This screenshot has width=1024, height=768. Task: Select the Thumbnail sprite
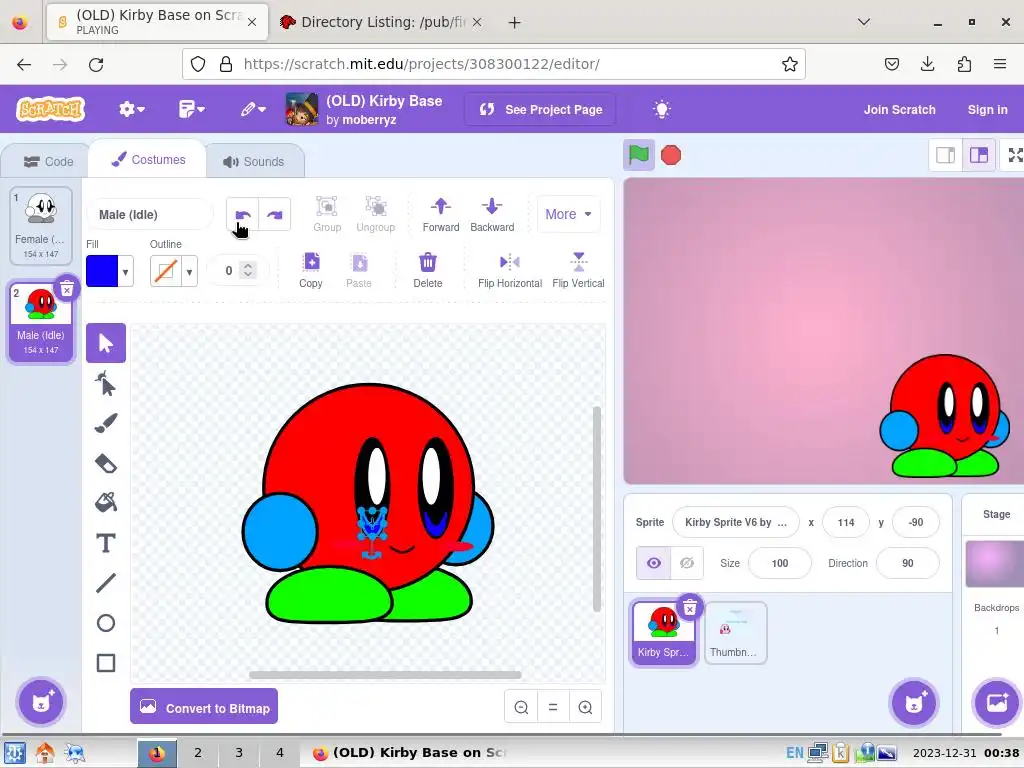pos(735,633)
